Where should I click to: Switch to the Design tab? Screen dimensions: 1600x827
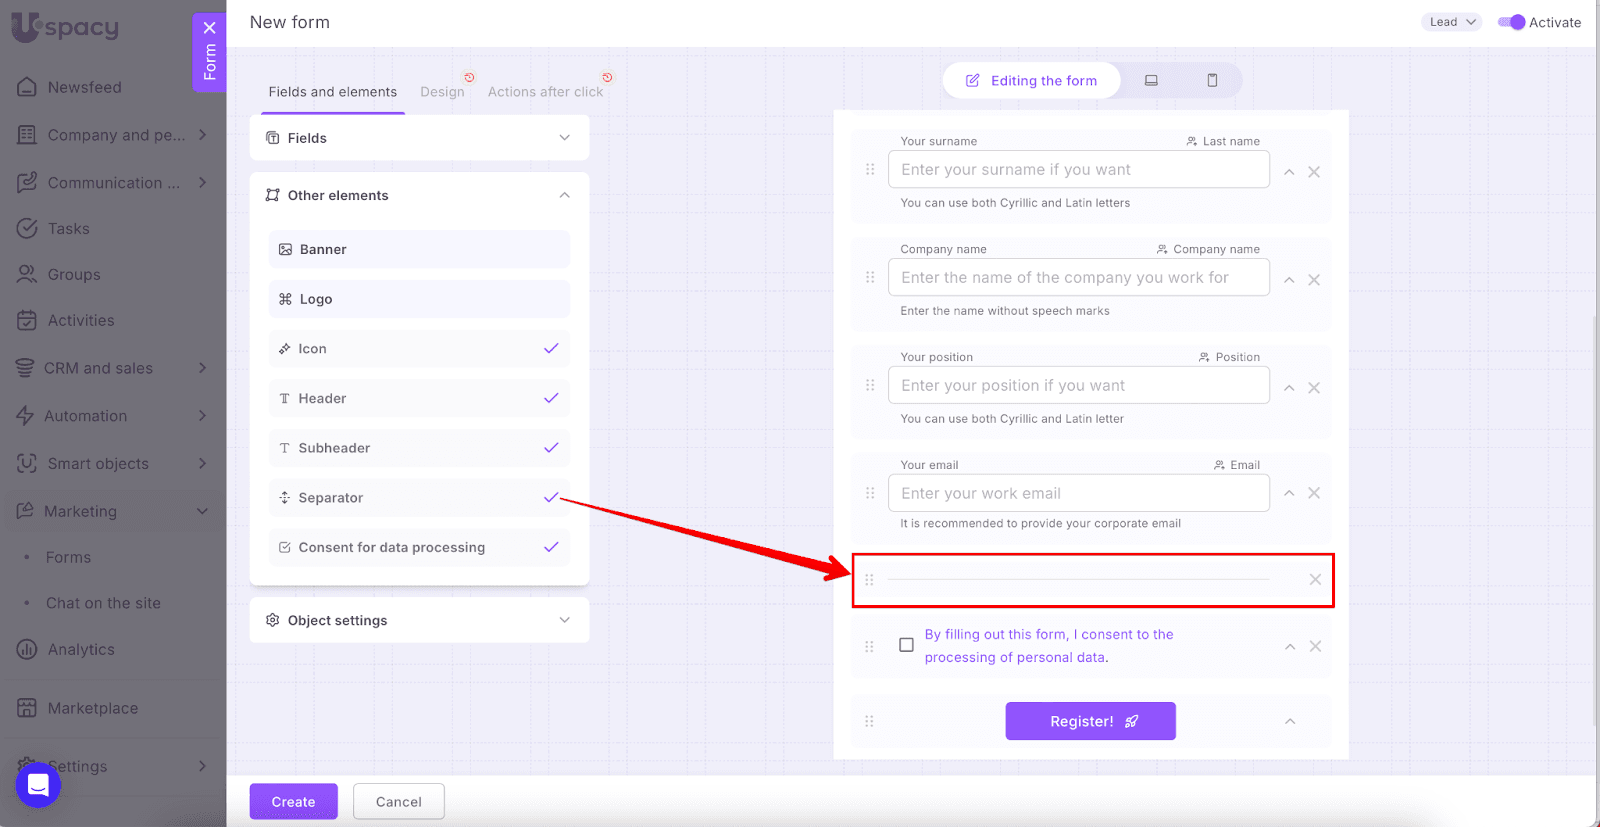click(x=442, y=92)
